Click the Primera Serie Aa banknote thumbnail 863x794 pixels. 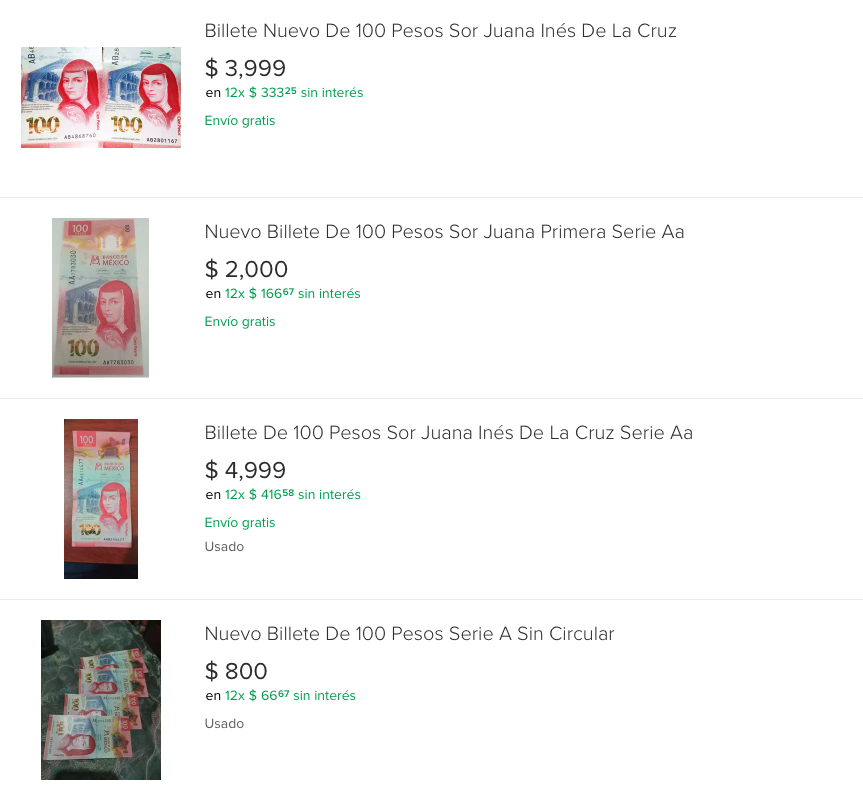click(x=100, y=298)
